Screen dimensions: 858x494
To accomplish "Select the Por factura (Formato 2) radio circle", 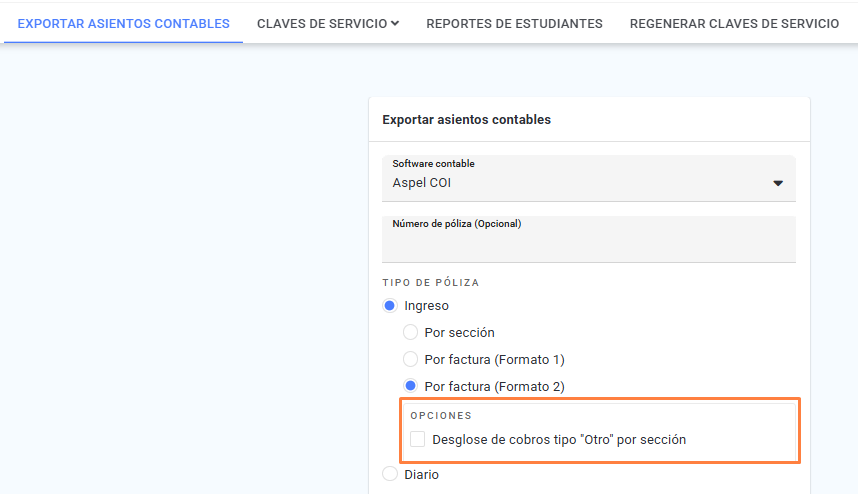I will pyautogui.click(x=410, y=386).
